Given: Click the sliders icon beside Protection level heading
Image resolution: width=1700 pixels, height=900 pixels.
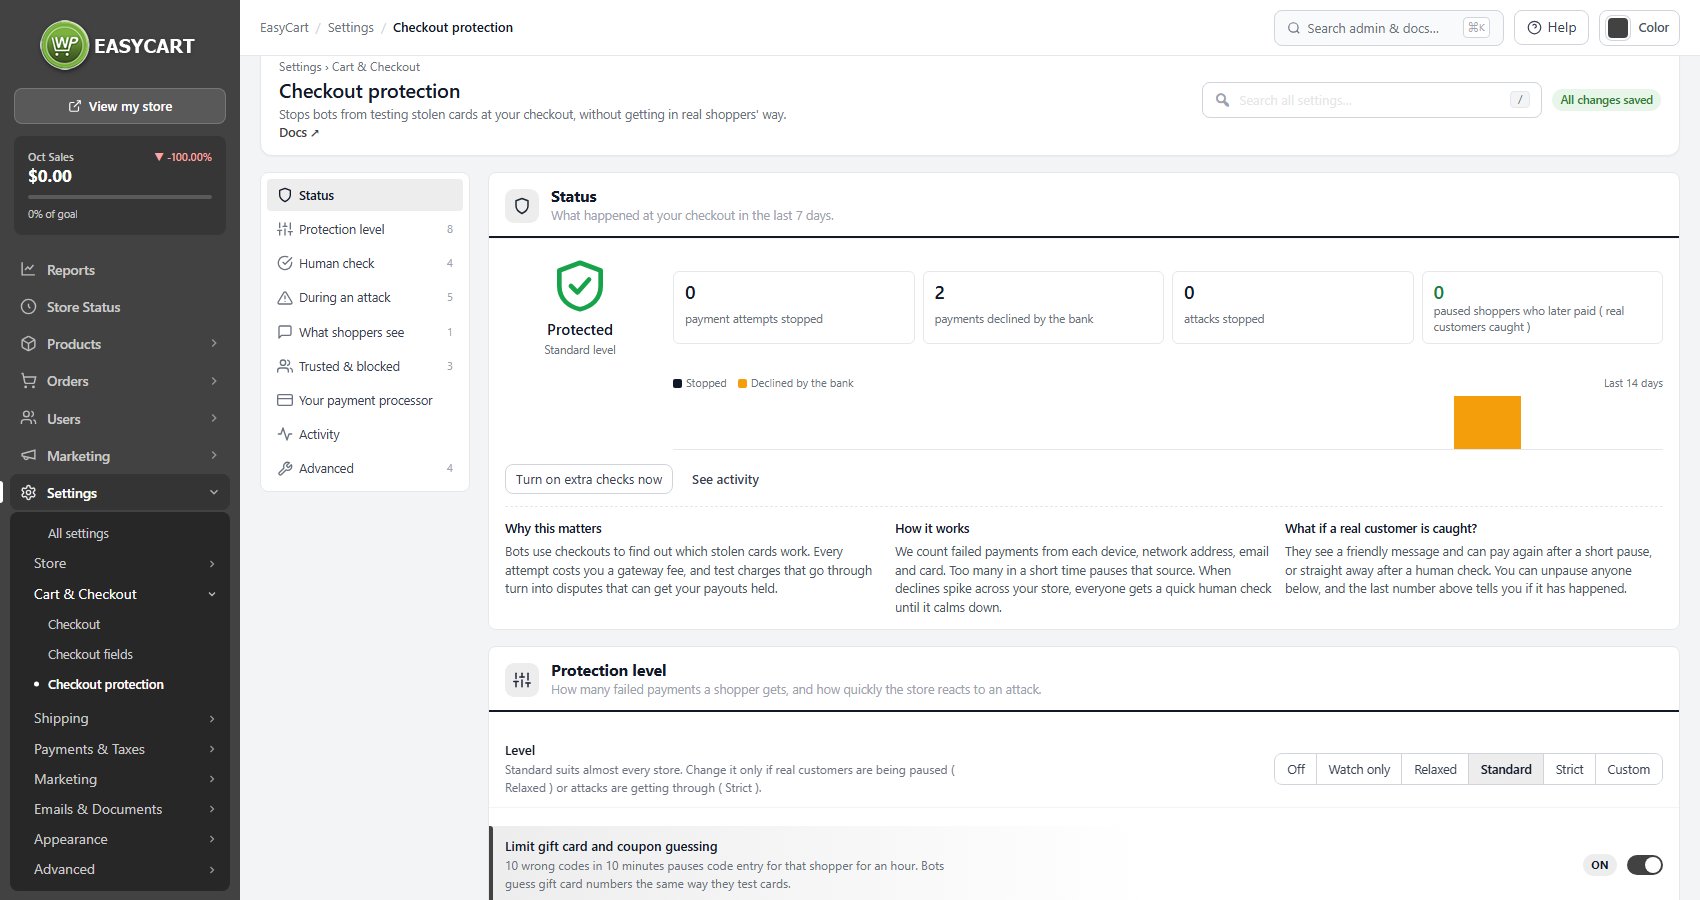Looking at the screenshot, I should (522, 680).
